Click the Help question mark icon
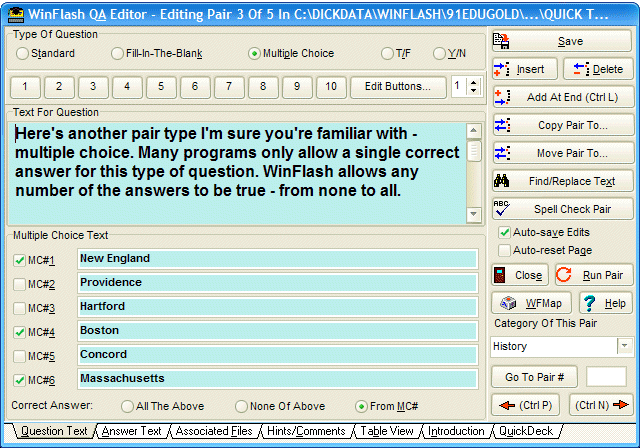The width and height of the screenshot is (640, 448). coord(589,303)
